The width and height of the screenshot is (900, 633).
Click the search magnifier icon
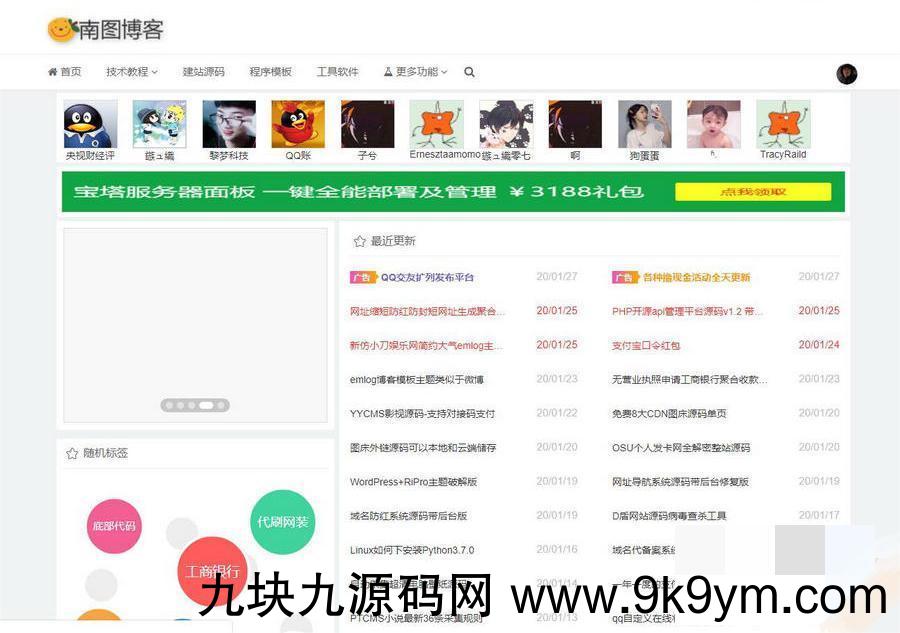tap(470, 72)
